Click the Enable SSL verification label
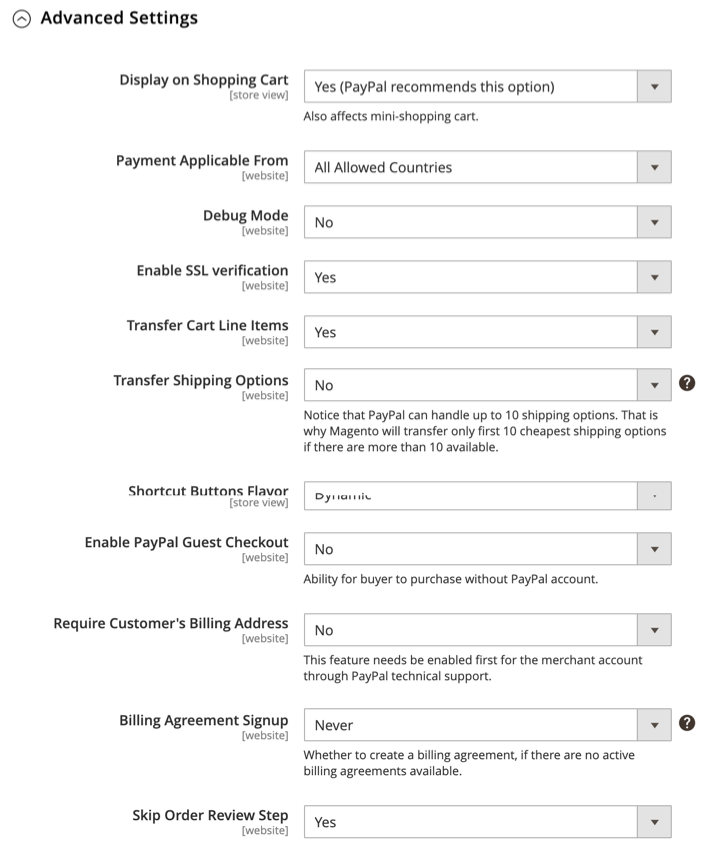 [212, 271]
